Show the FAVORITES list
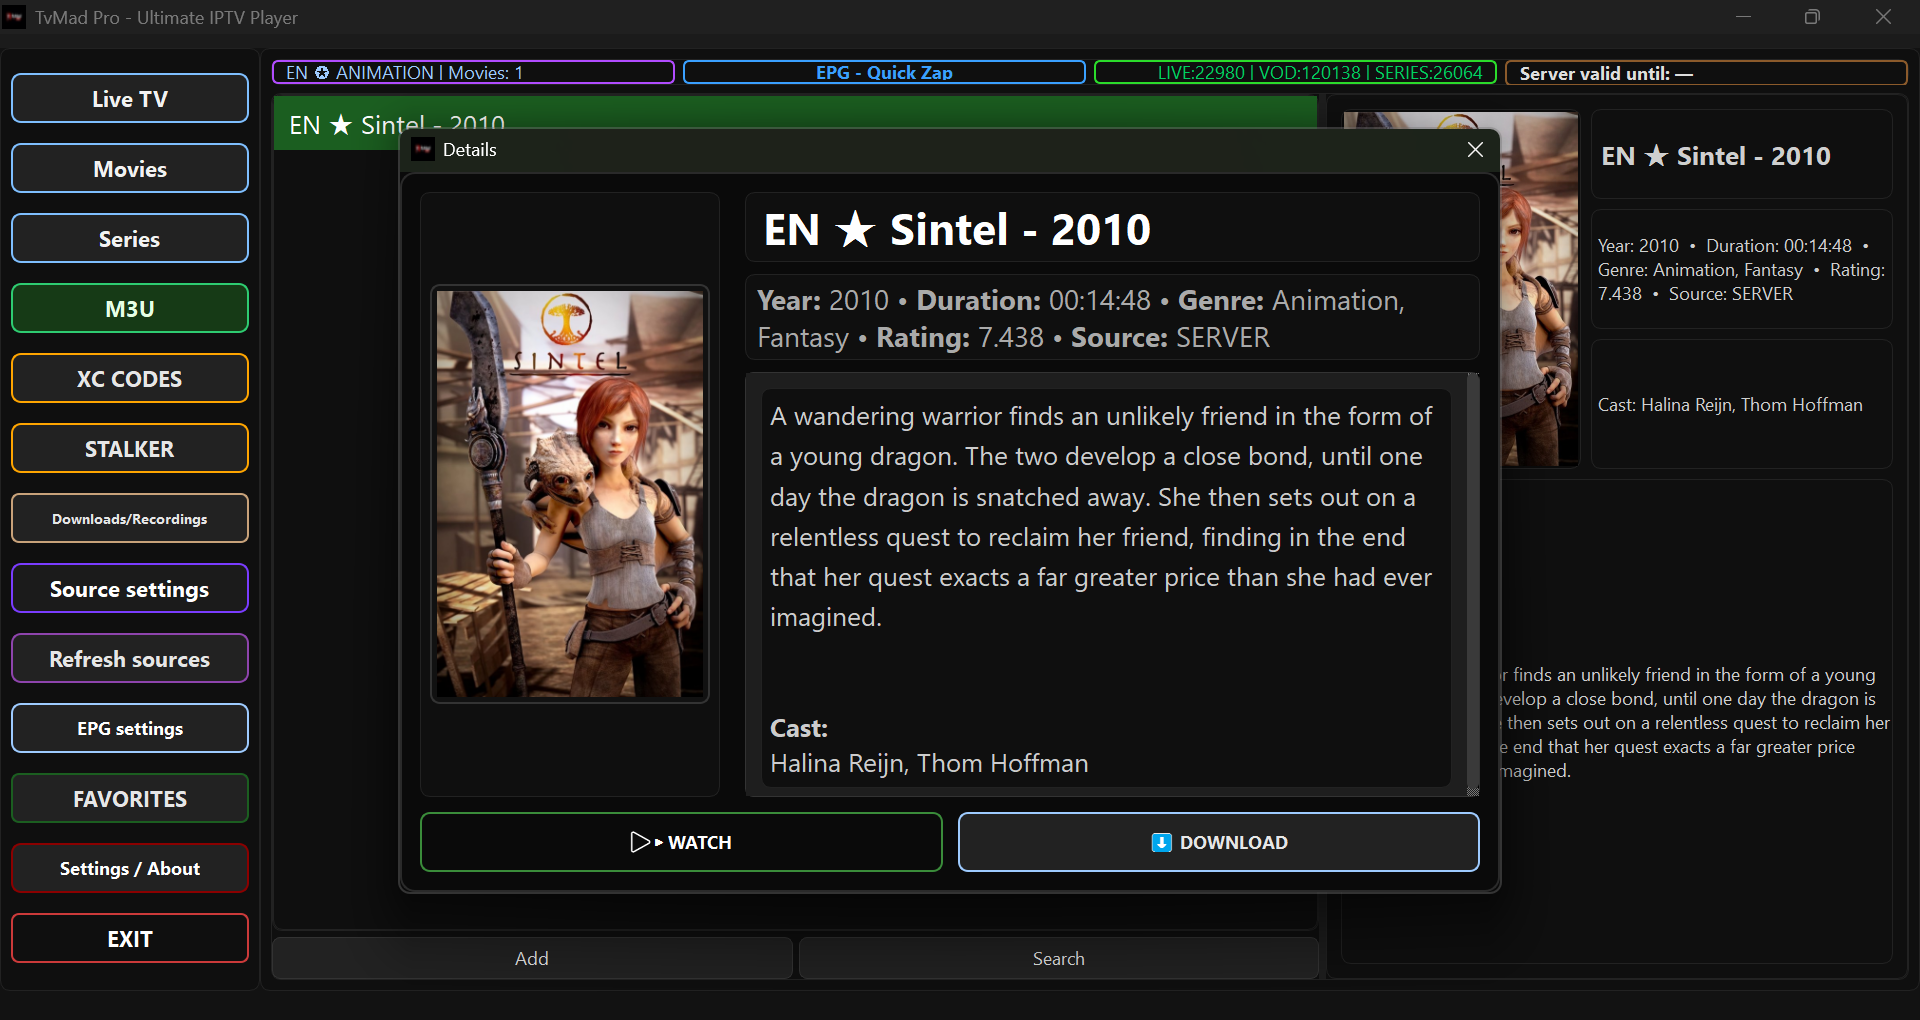1920x1020 pixels. [130, 799]
